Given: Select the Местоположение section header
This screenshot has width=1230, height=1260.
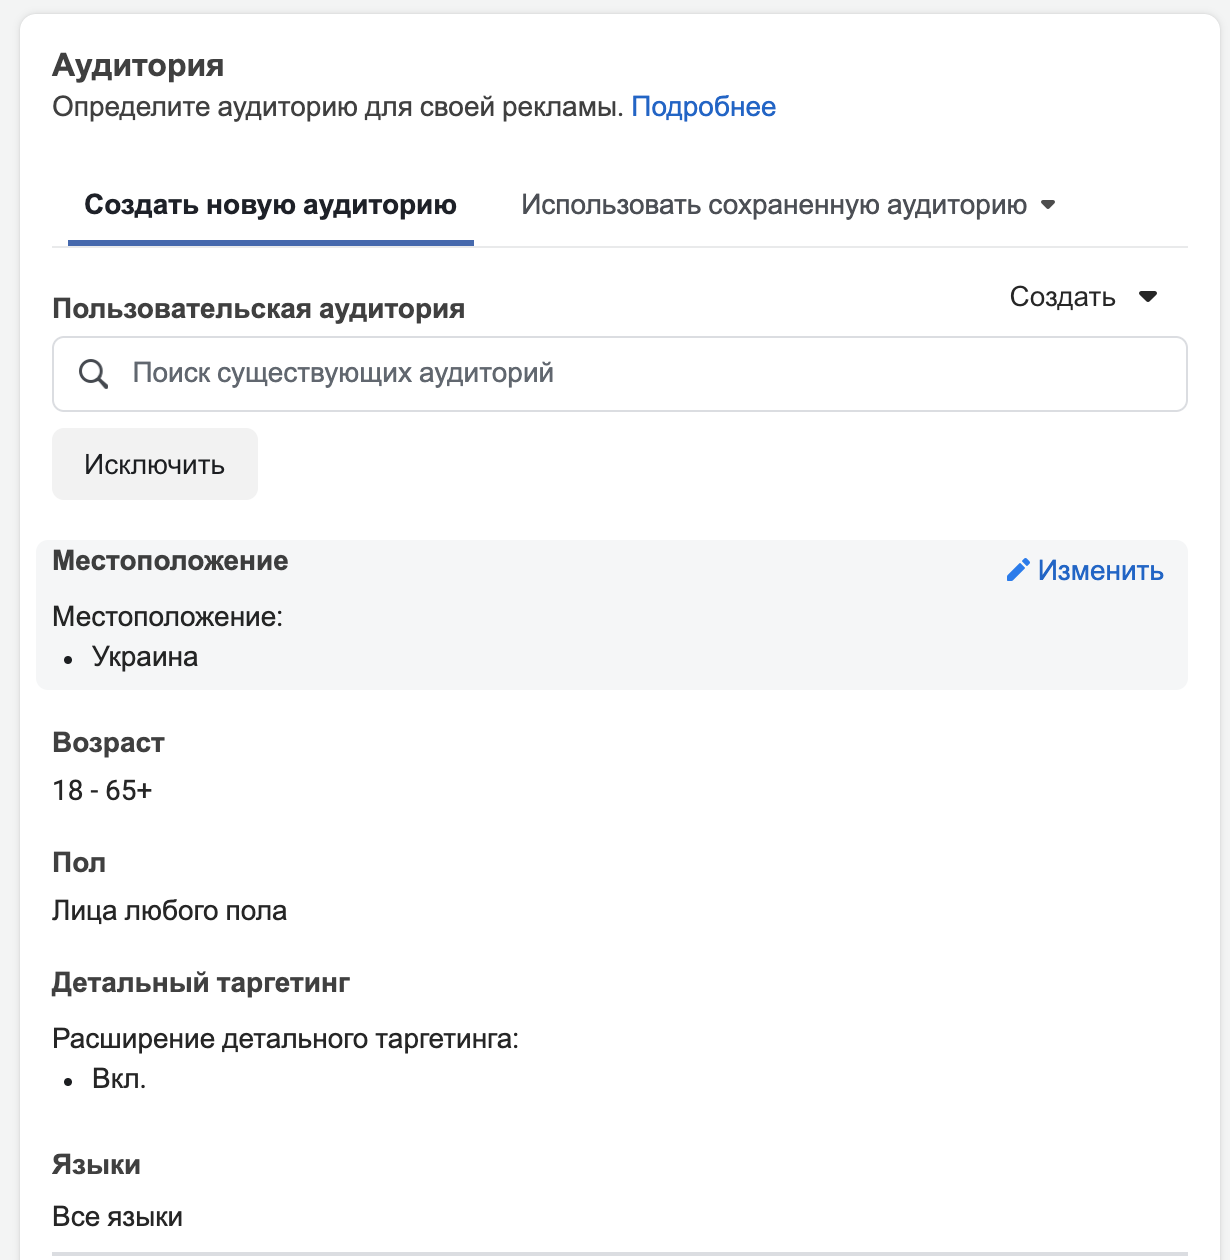Looking at the screenshot, I should coord(170,561).
